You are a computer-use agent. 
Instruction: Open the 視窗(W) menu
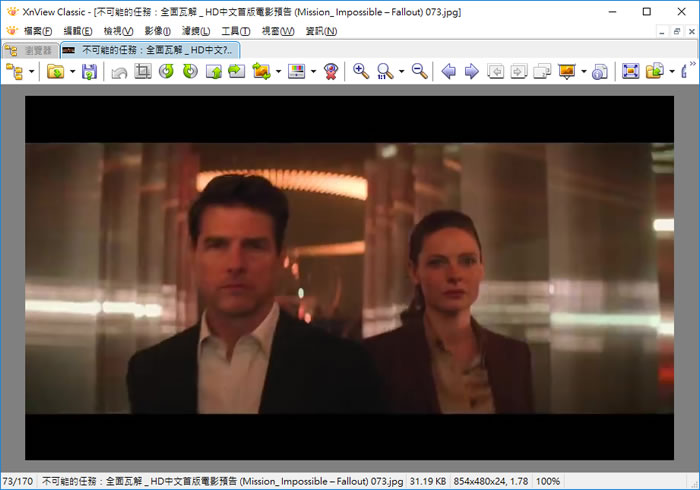[x=278, y=31]
